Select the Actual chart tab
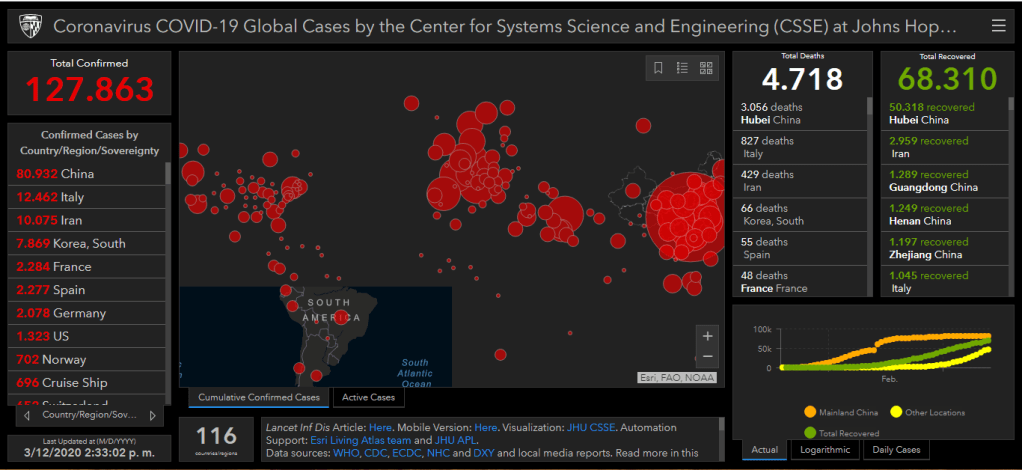This screenshot has width=1022, height=470. (764, 450)
